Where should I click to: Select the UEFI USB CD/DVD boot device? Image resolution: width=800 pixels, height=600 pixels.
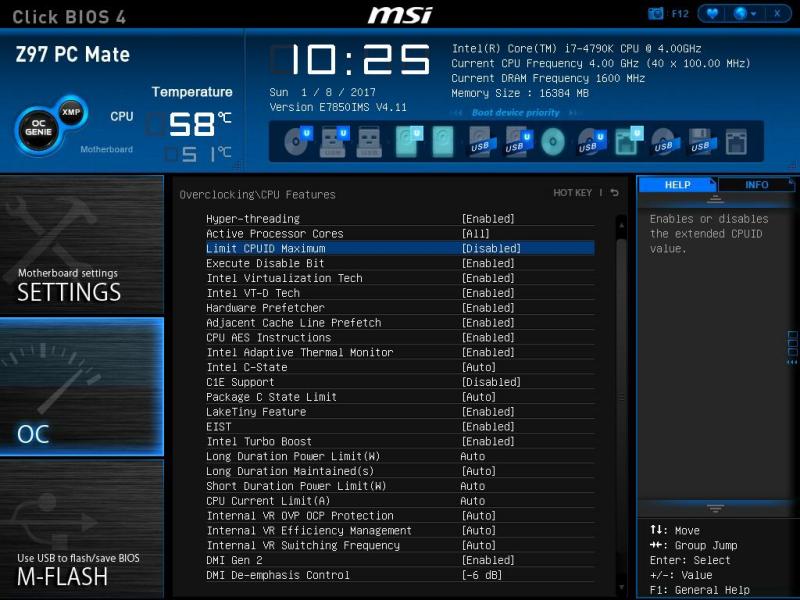[591, 141]
